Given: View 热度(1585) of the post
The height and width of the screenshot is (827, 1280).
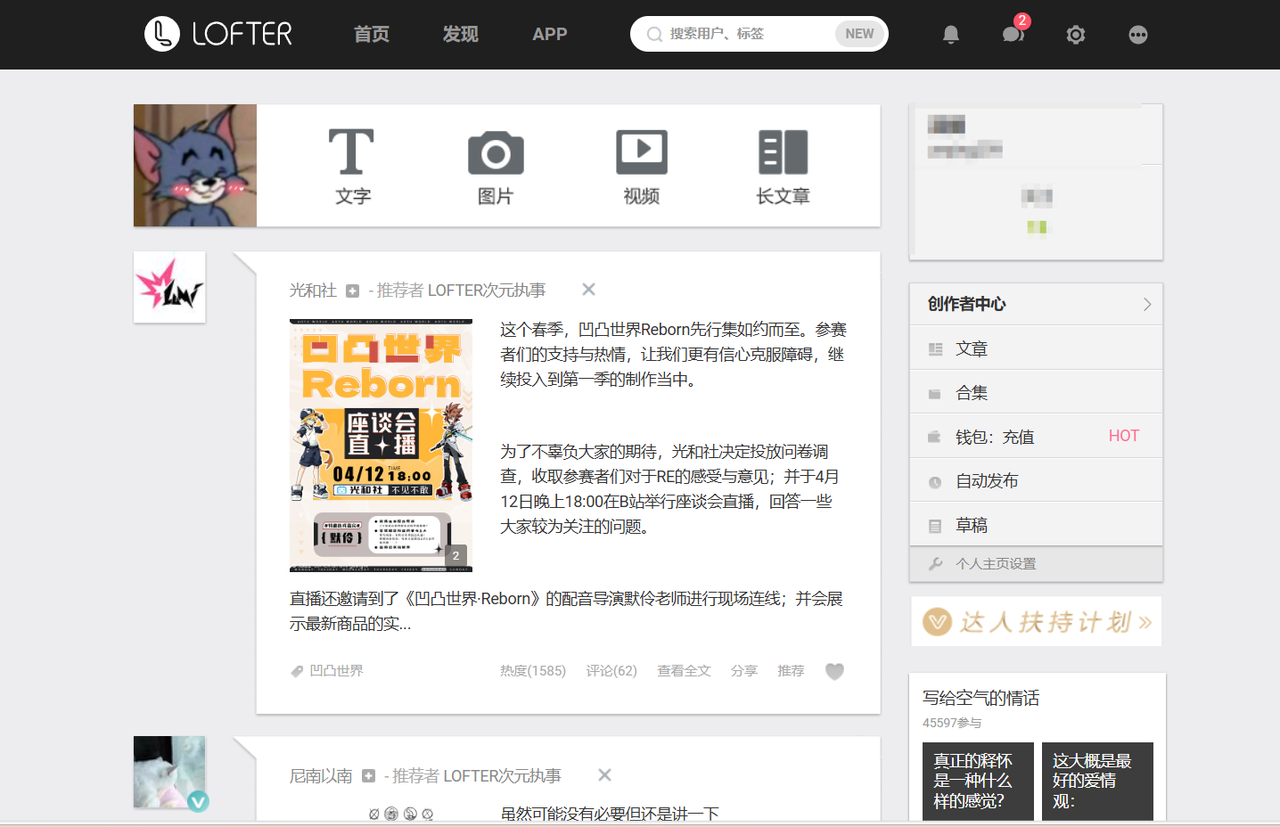Looking at the screenshot, I should click(x=533, y=671).
